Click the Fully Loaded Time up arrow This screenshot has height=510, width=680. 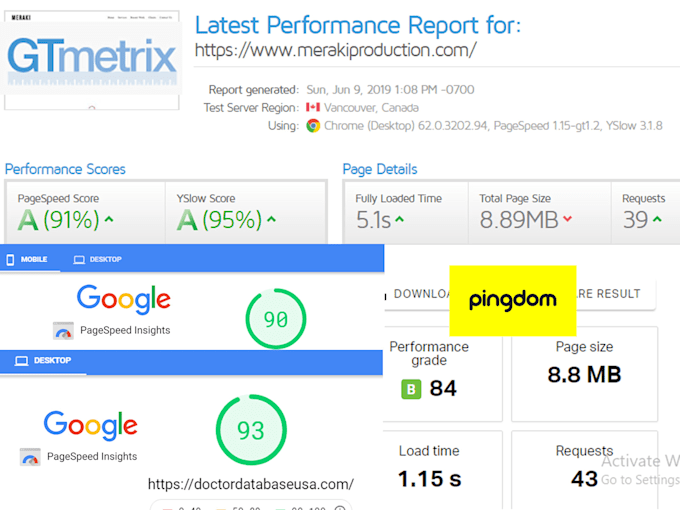pos(399,219)
